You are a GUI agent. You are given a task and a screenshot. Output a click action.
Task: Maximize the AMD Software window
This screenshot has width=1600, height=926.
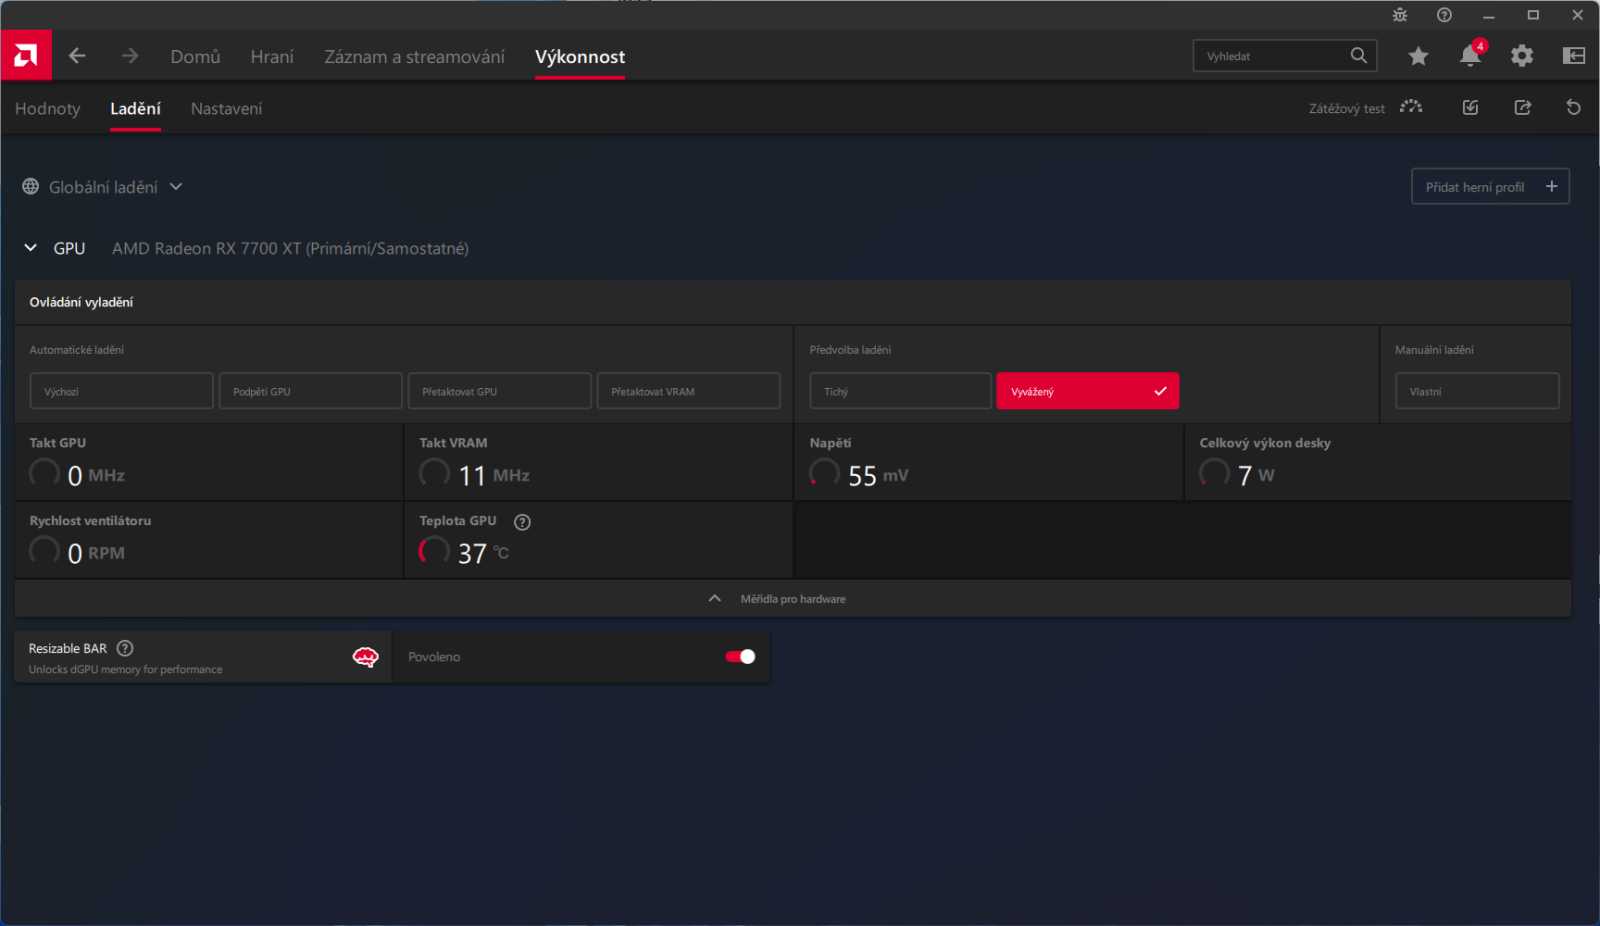point(1533,15)
